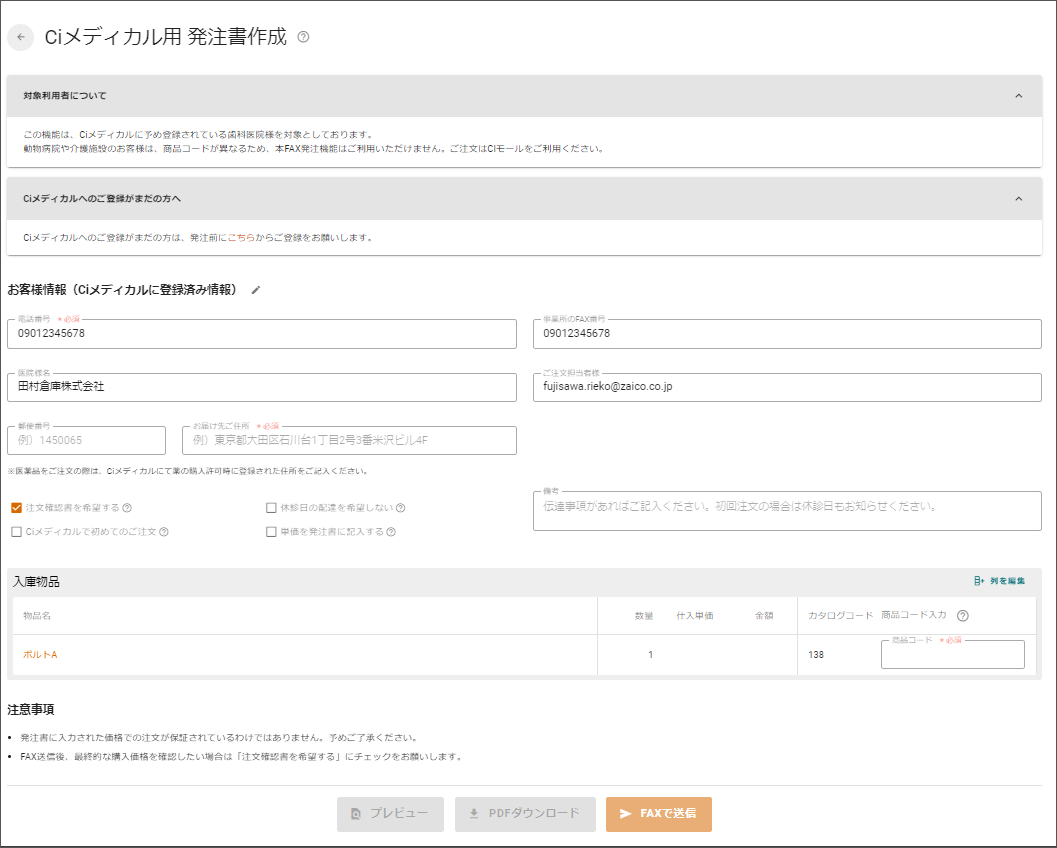Screen dimensions: 1057x848
Task: Select the 医院様名 field
Action: click(262, 387)
